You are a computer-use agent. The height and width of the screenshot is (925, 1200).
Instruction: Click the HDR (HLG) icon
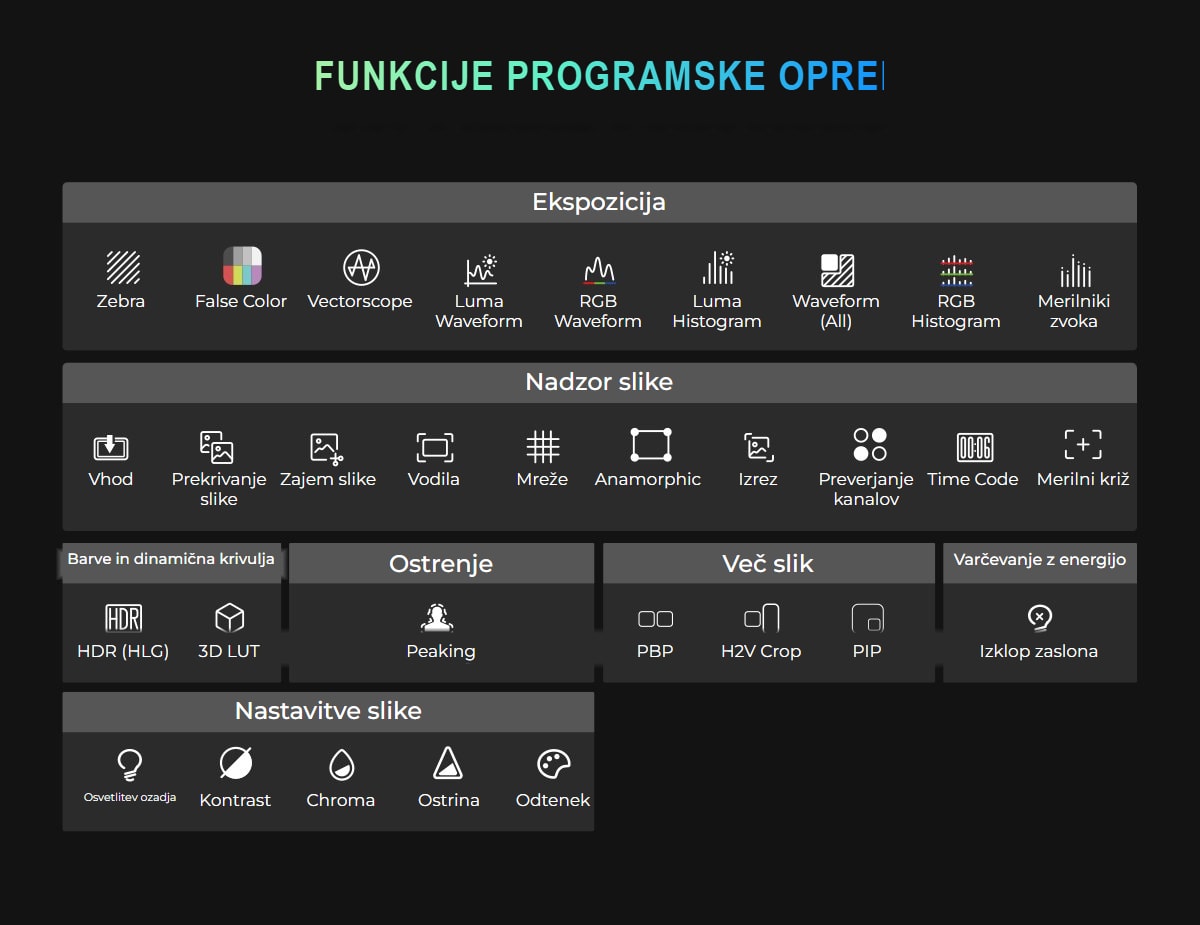tap(124, 618)
